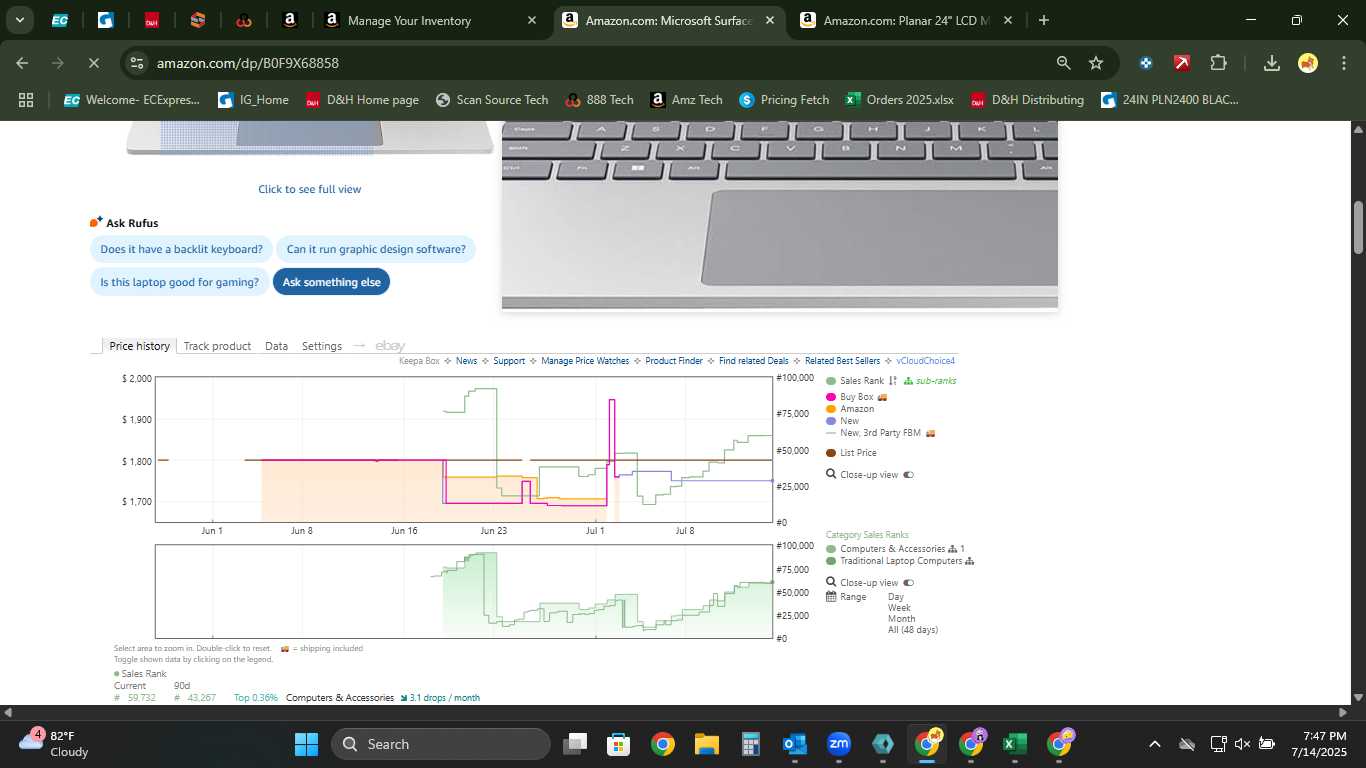Toggle Buy Box legend series
Screen dimensions: 1366x768
pos(856,397)
